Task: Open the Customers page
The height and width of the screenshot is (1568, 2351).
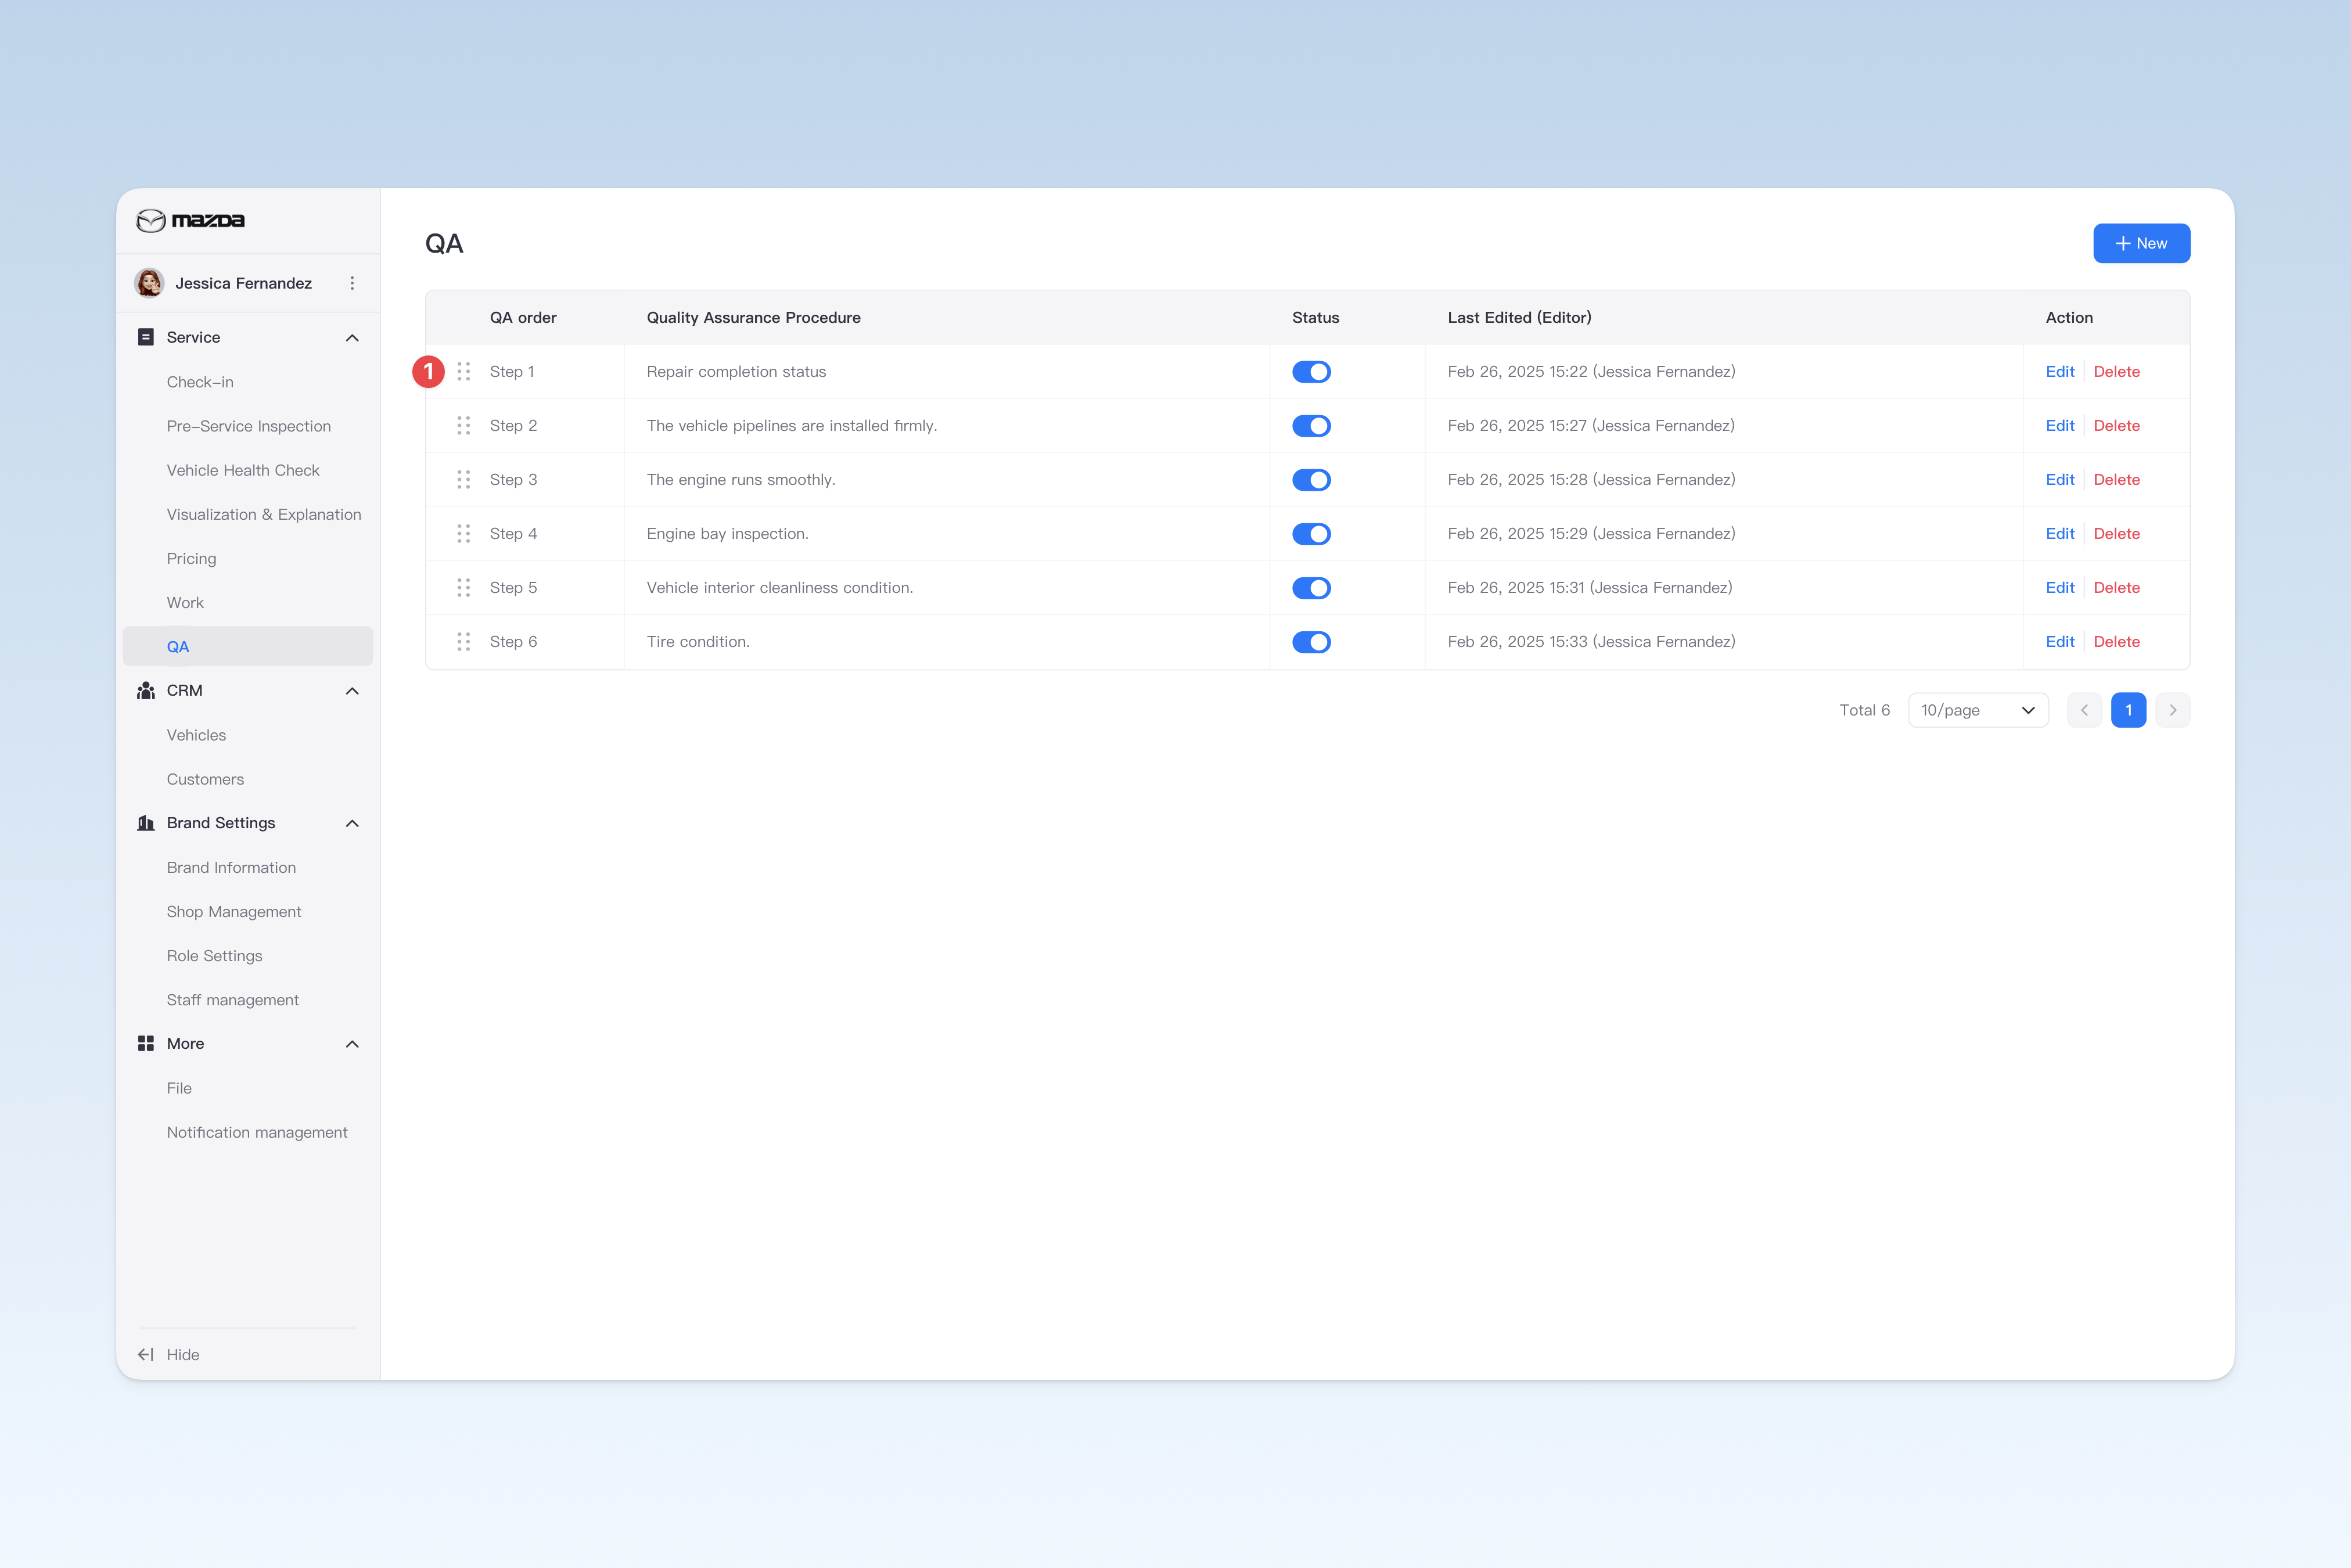Action: point(205,779)
